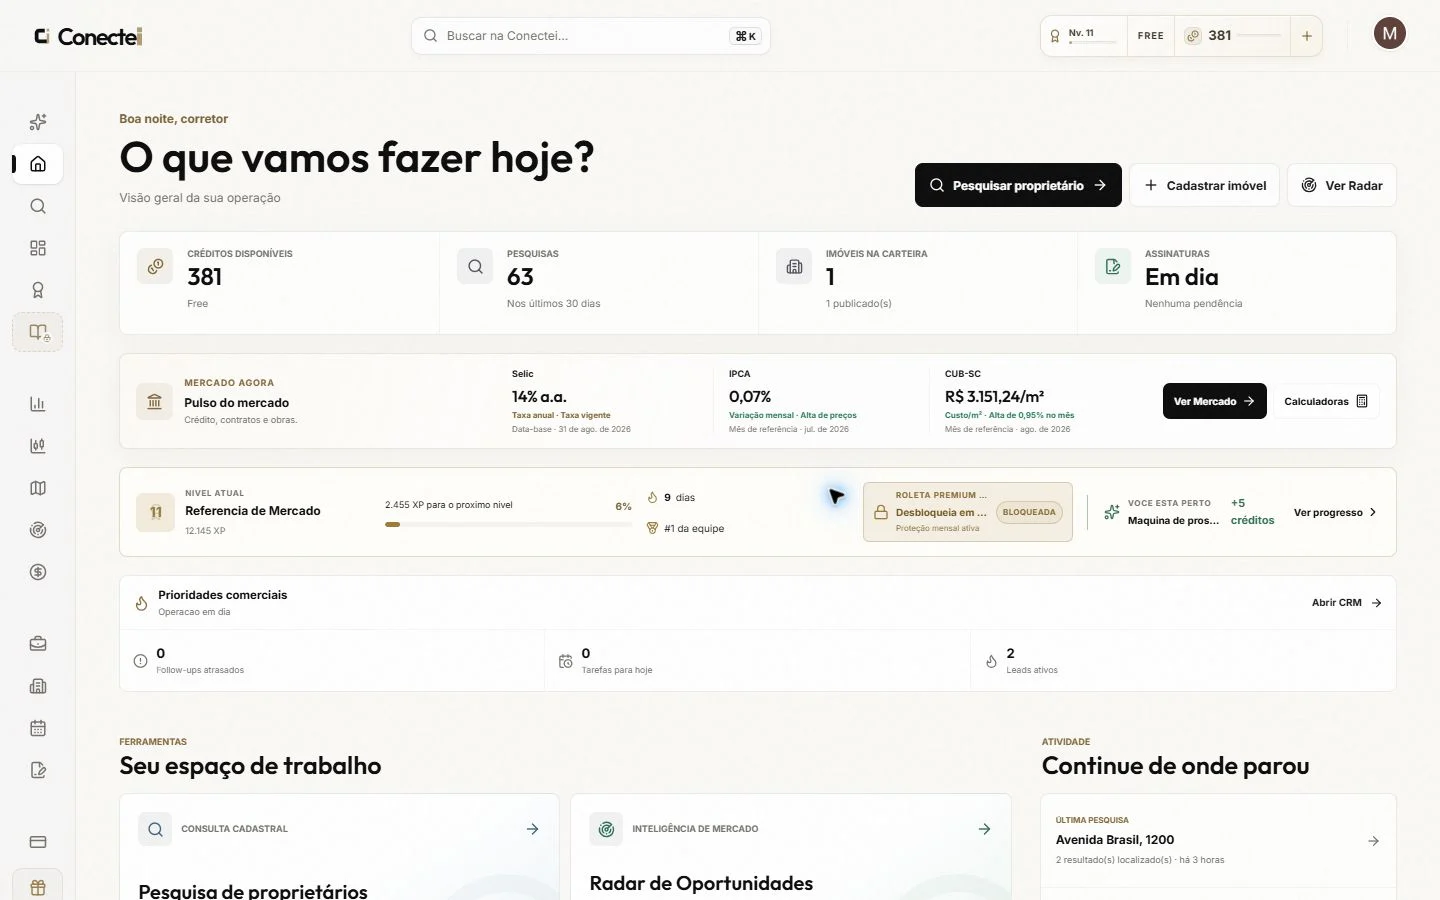The width and height of the screenshot is (1440, 900).
Task: Click the signature icon in Assinaturas card
Action: 1113,267
